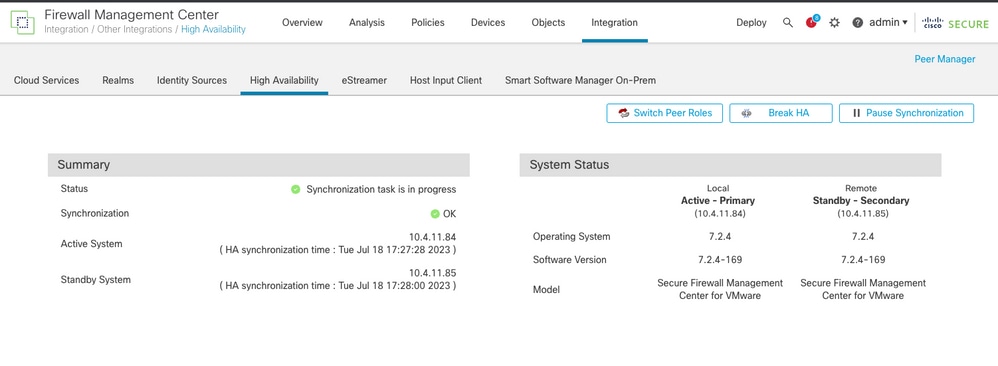Click the HA synchronization time 17:28:00 text

click(338, 286)
